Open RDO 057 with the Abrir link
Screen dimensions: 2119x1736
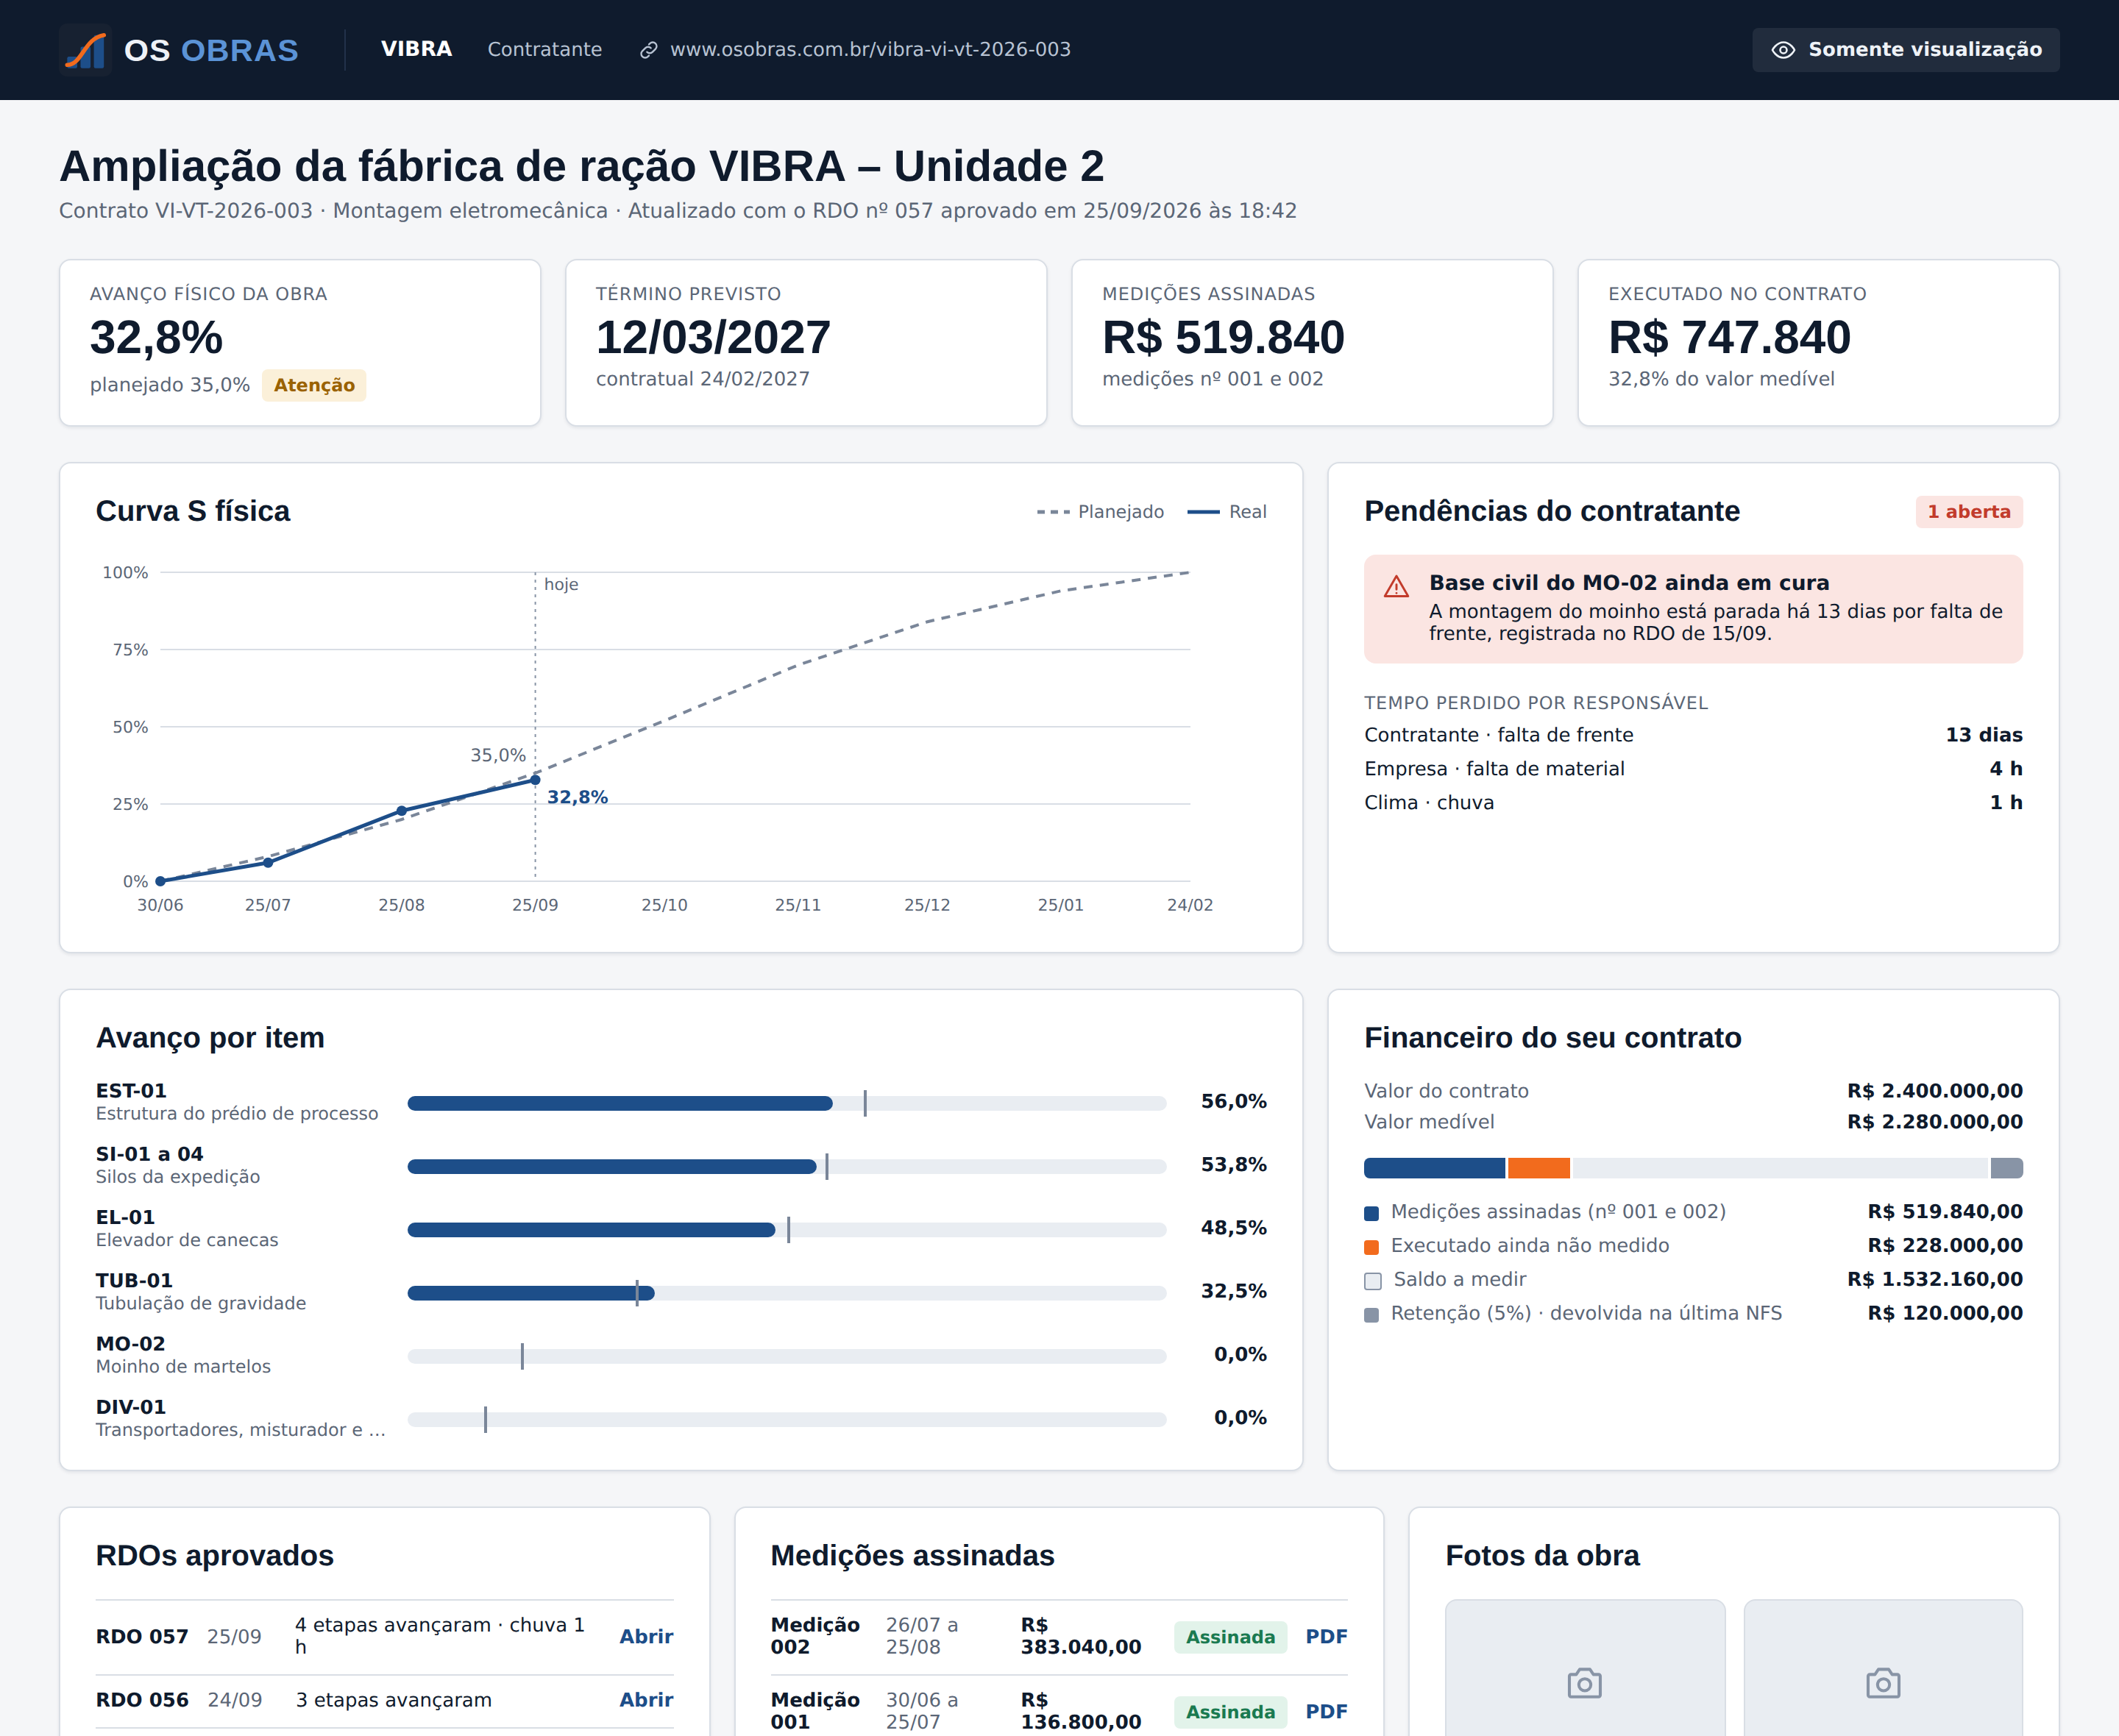pyautogui.click(x=646, y=1636)
